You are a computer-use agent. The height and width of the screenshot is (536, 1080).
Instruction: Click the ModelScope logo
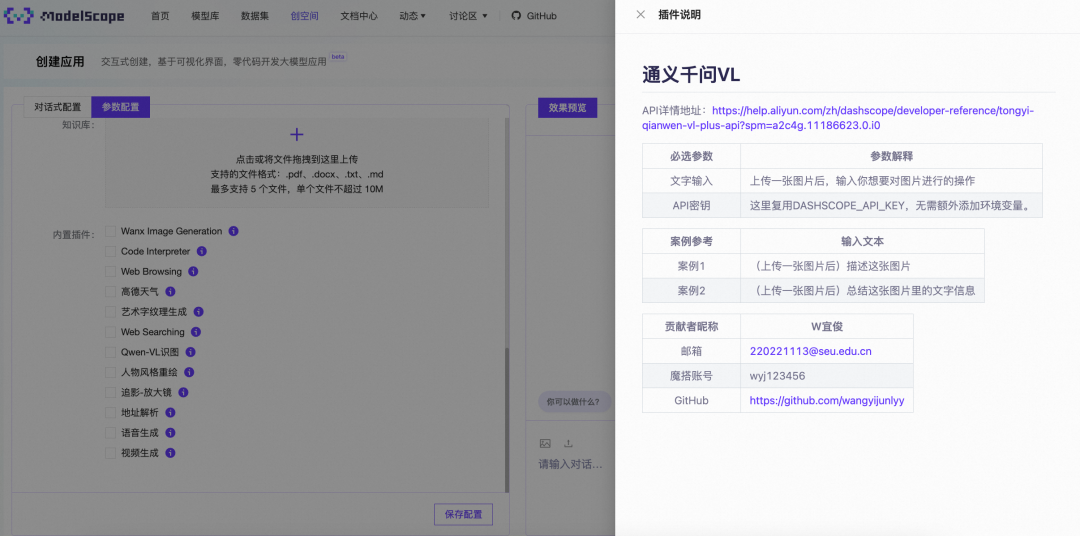(64, 15)
